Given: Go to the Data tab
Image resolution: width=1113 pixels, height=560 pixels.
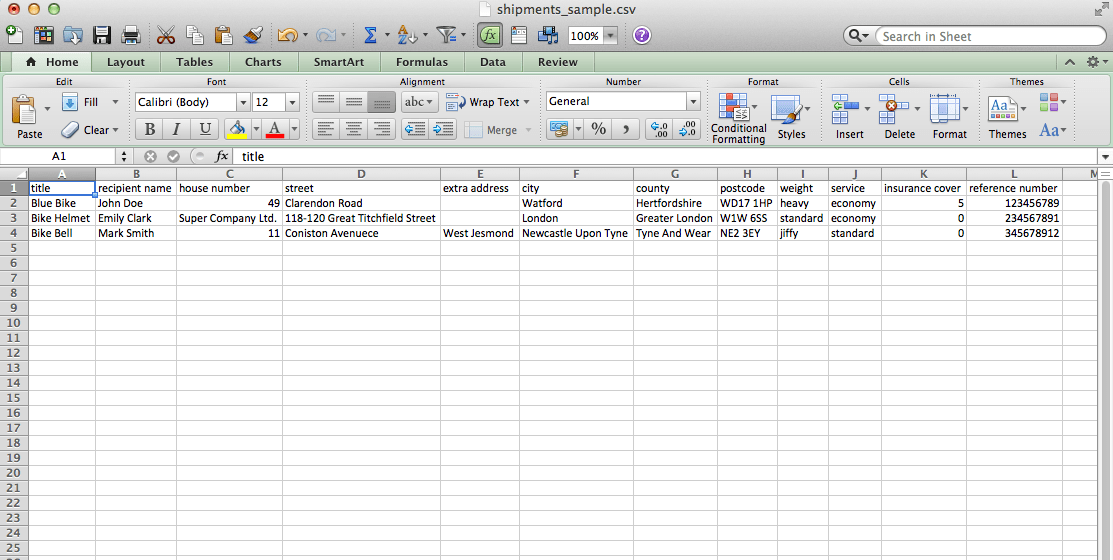Looking at the screenshot, I should (x=493, y=62).
